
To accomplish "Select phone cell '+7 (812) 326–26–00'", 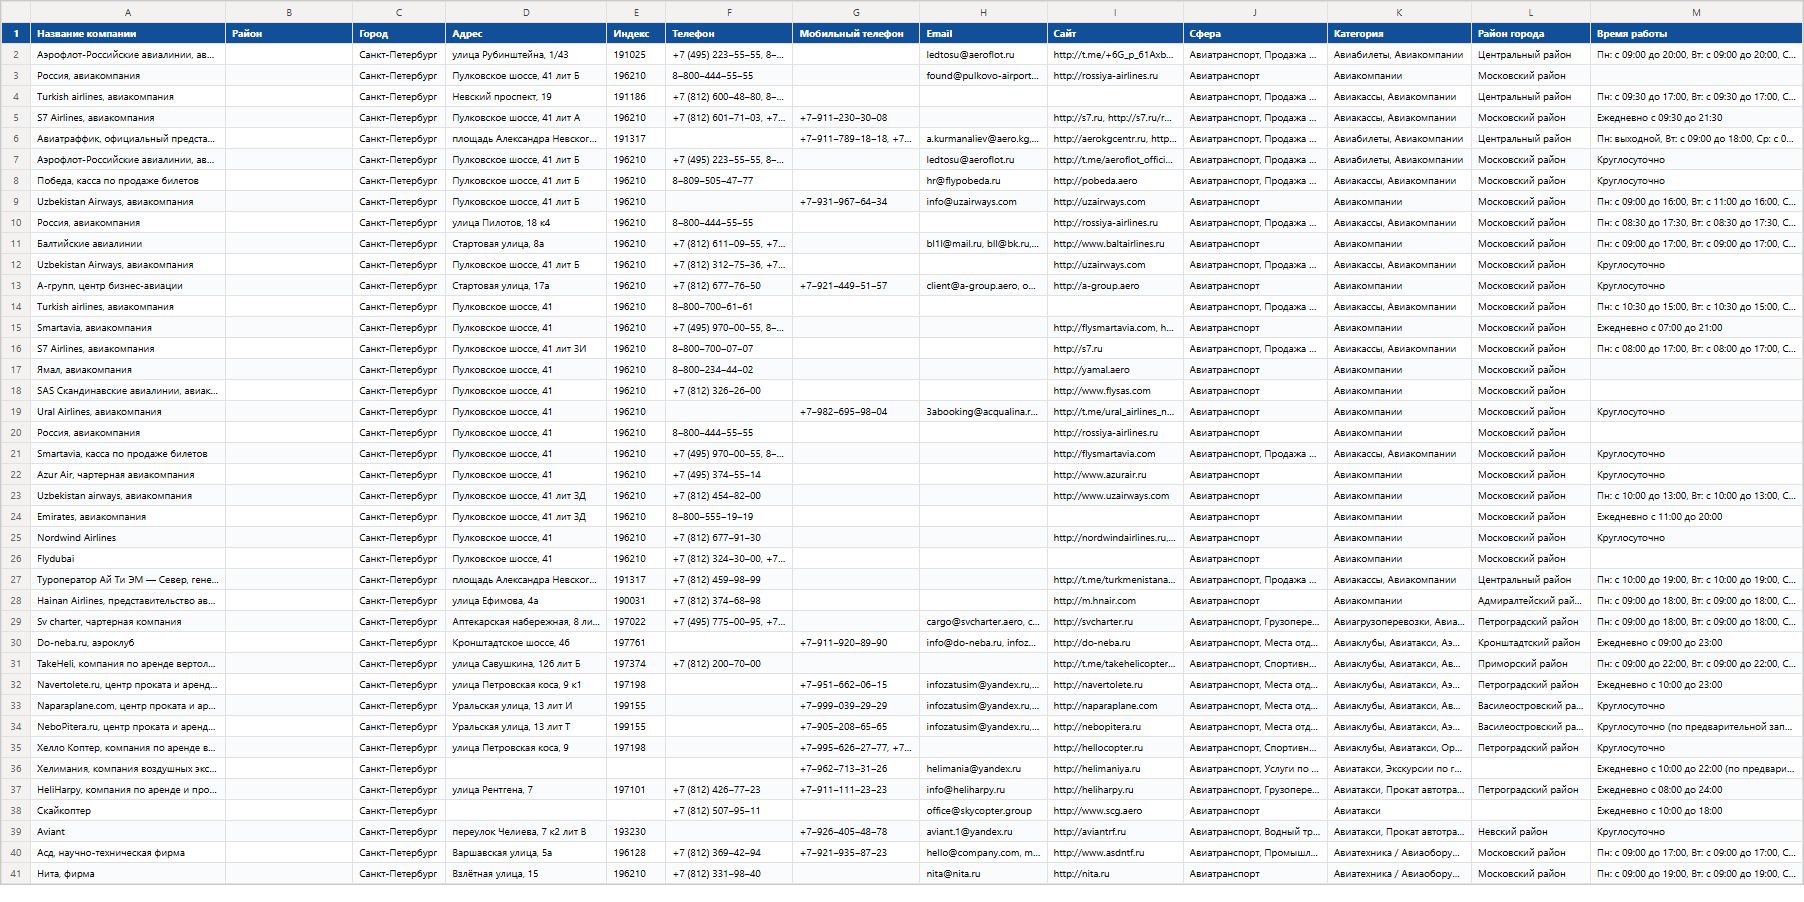I will 729,390.
